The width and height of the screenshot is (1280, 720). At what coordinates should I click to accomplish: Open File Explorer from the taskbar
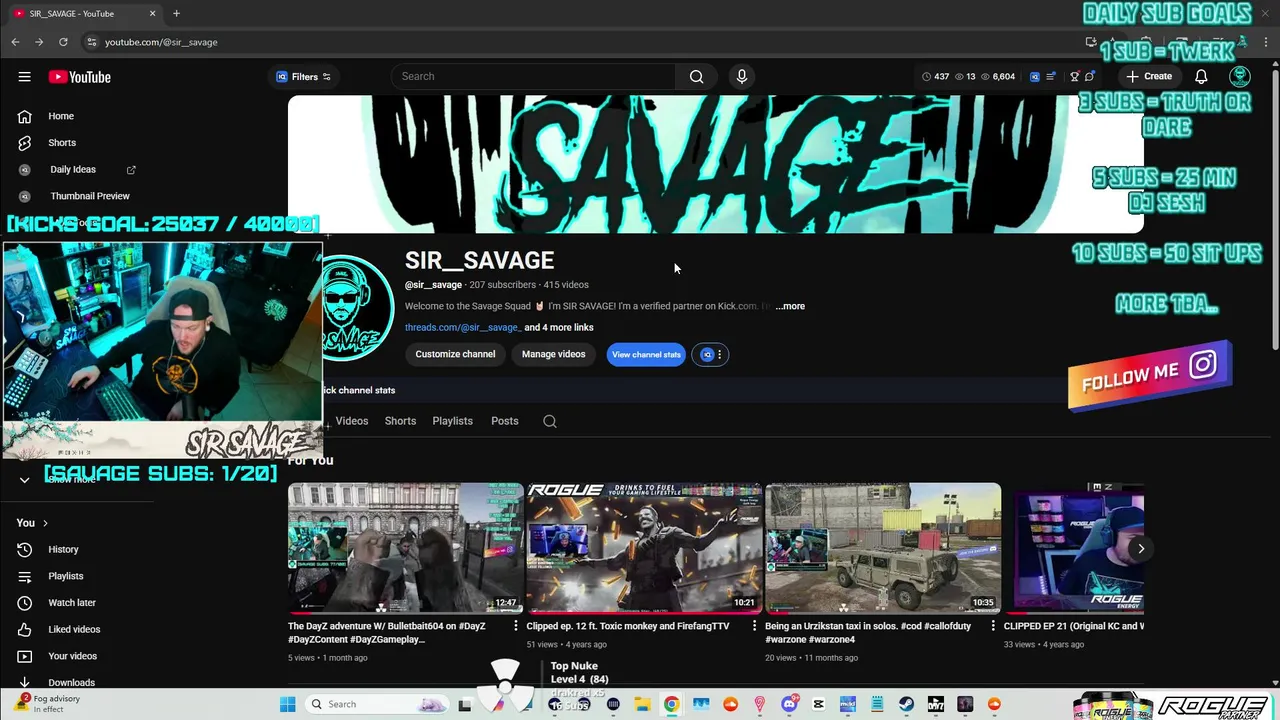642,704
